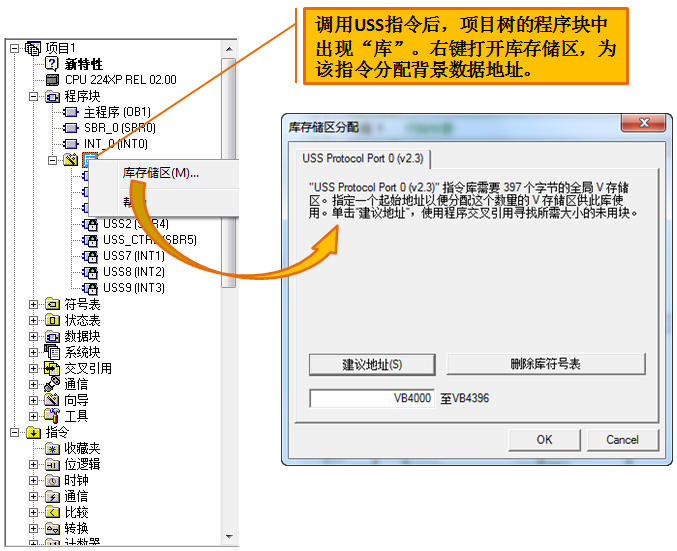Click the 符号表 folder icon

[x=52, y=304]
